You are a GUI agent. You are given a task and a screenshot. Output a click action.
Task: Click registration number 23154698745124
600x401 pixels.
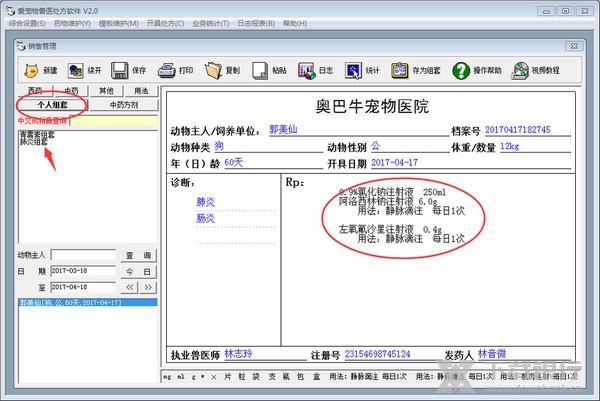pos(377,354)
